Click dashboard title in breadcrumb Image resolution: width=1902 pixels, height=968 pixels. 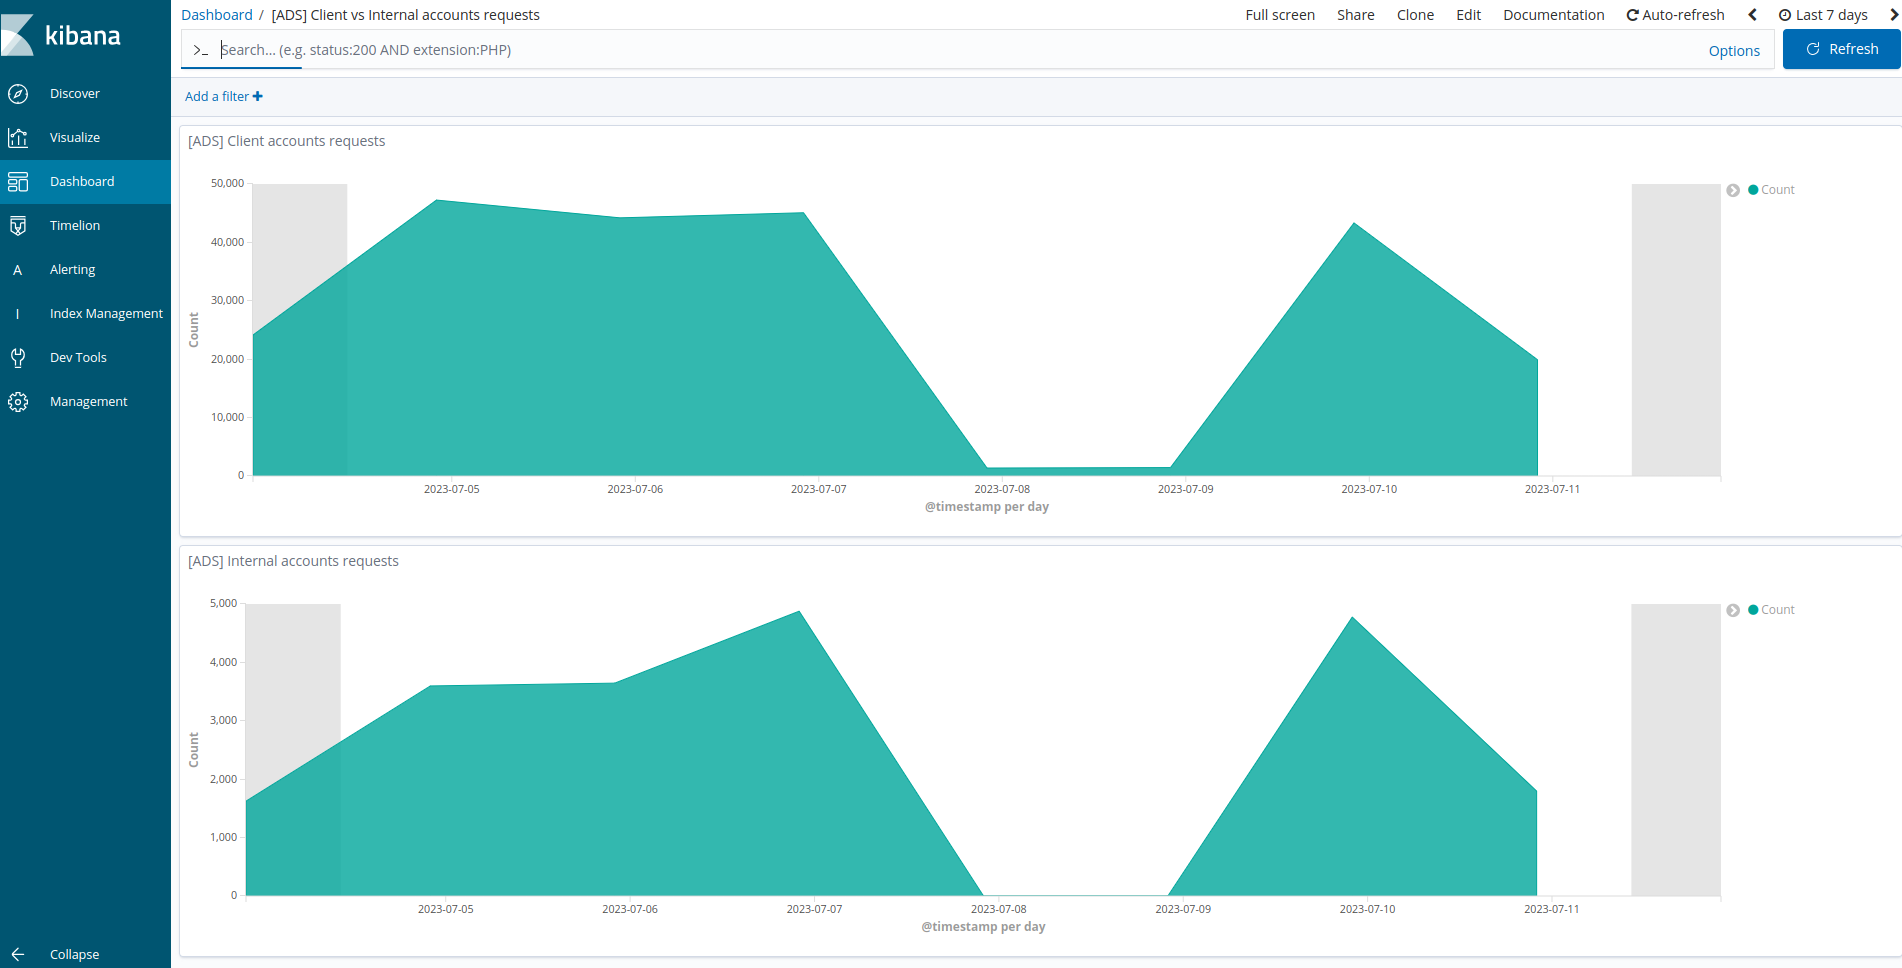(x=405, y=15)
